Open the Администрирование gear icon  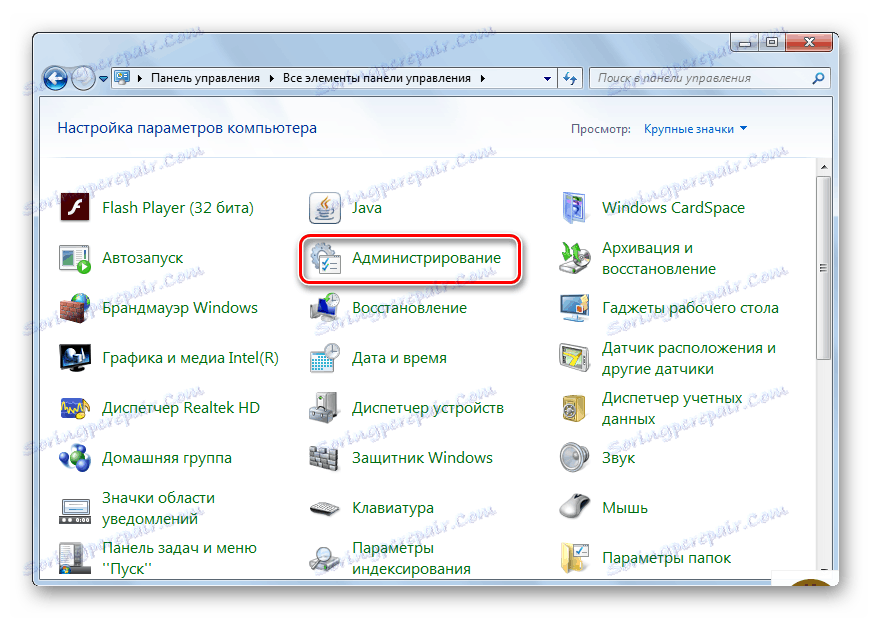pyautogui.click(x=325, y=258)
